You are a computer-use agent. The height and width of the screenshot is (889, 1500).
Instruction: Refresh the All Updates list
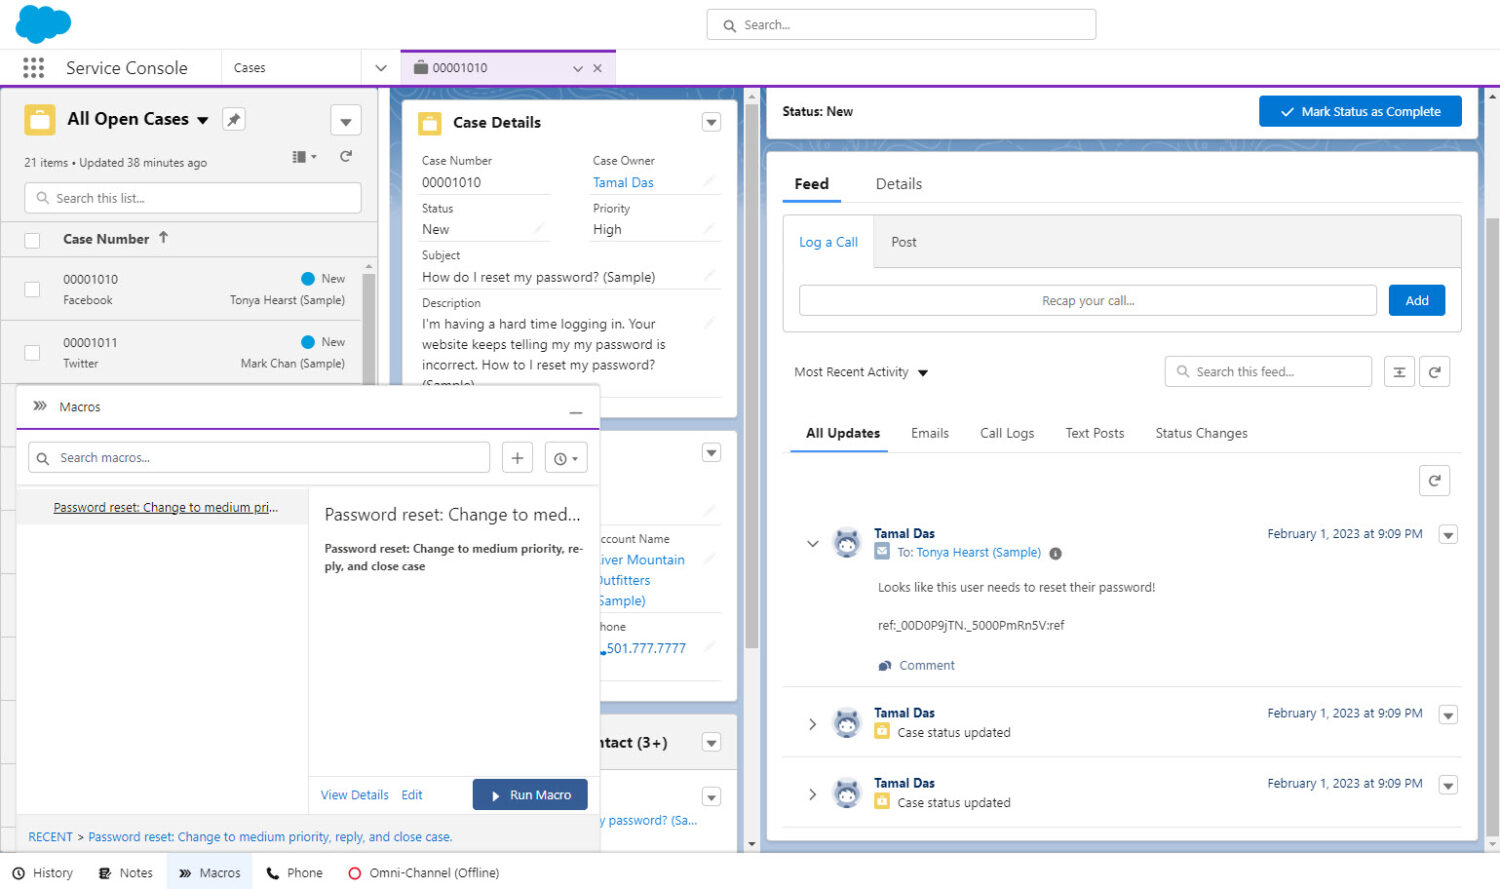coord(1434,481)
